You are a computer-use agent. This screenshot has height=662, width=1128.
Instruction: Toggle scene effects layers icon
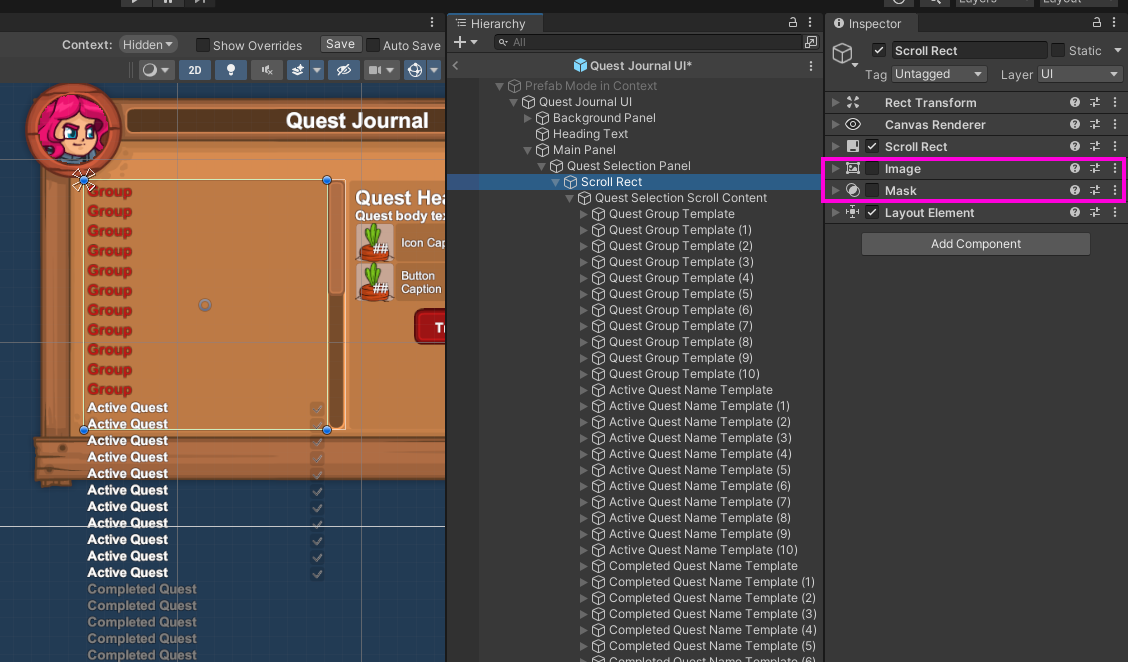[x=298, y=70]
